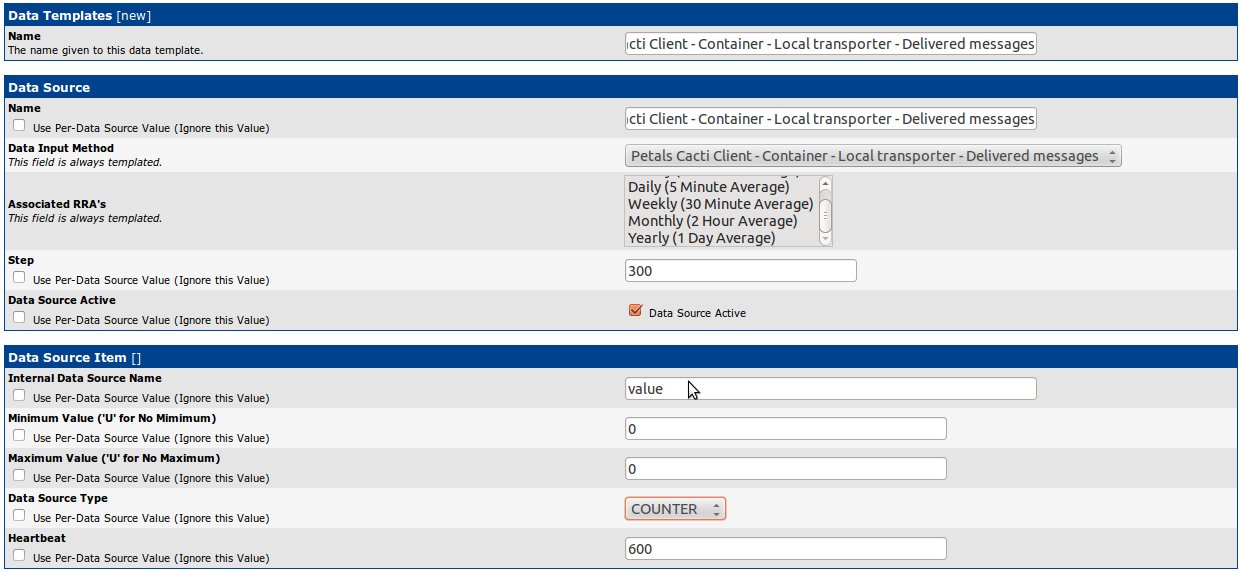The width and height of the screenshot is (1241, 572).
Task: Select Yearly (1 Day Average) RRA
Action: (x=701, y=238)
